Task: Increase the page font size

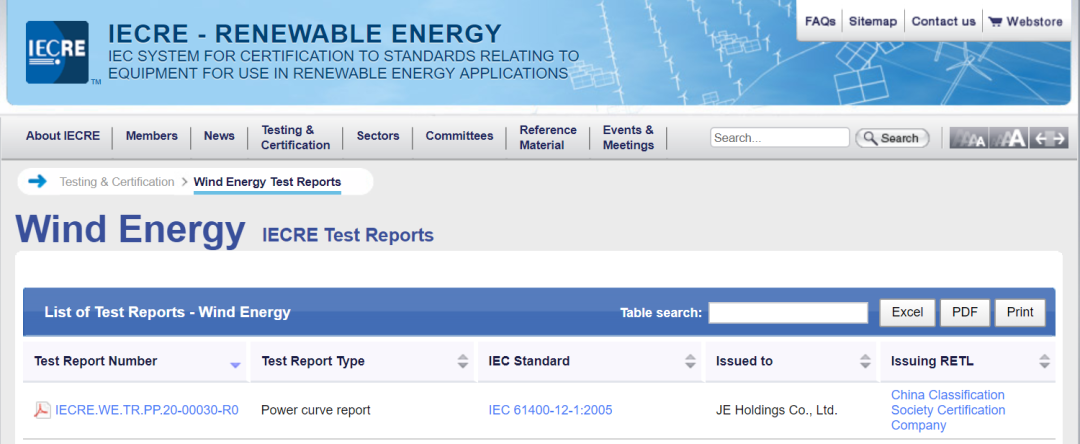Action: 1009,138
